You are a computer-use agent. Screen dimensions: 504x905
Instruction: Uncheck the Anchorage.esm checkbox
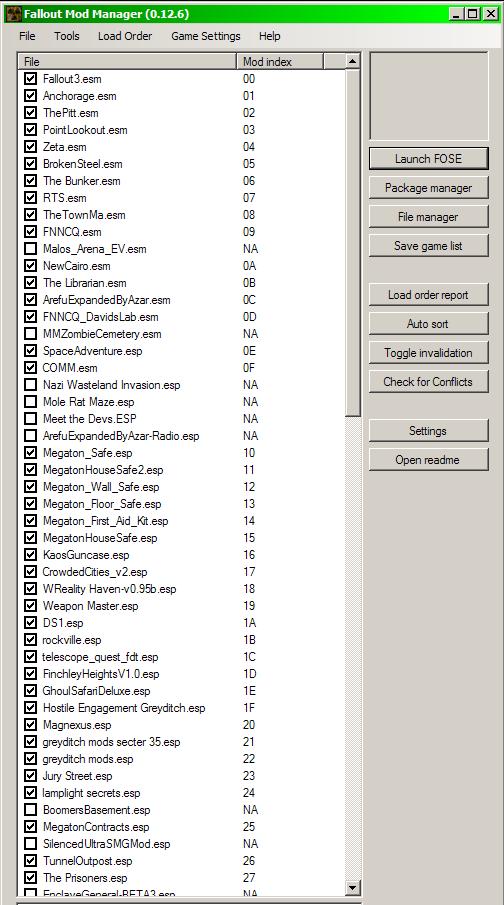(x=31, y=96)
